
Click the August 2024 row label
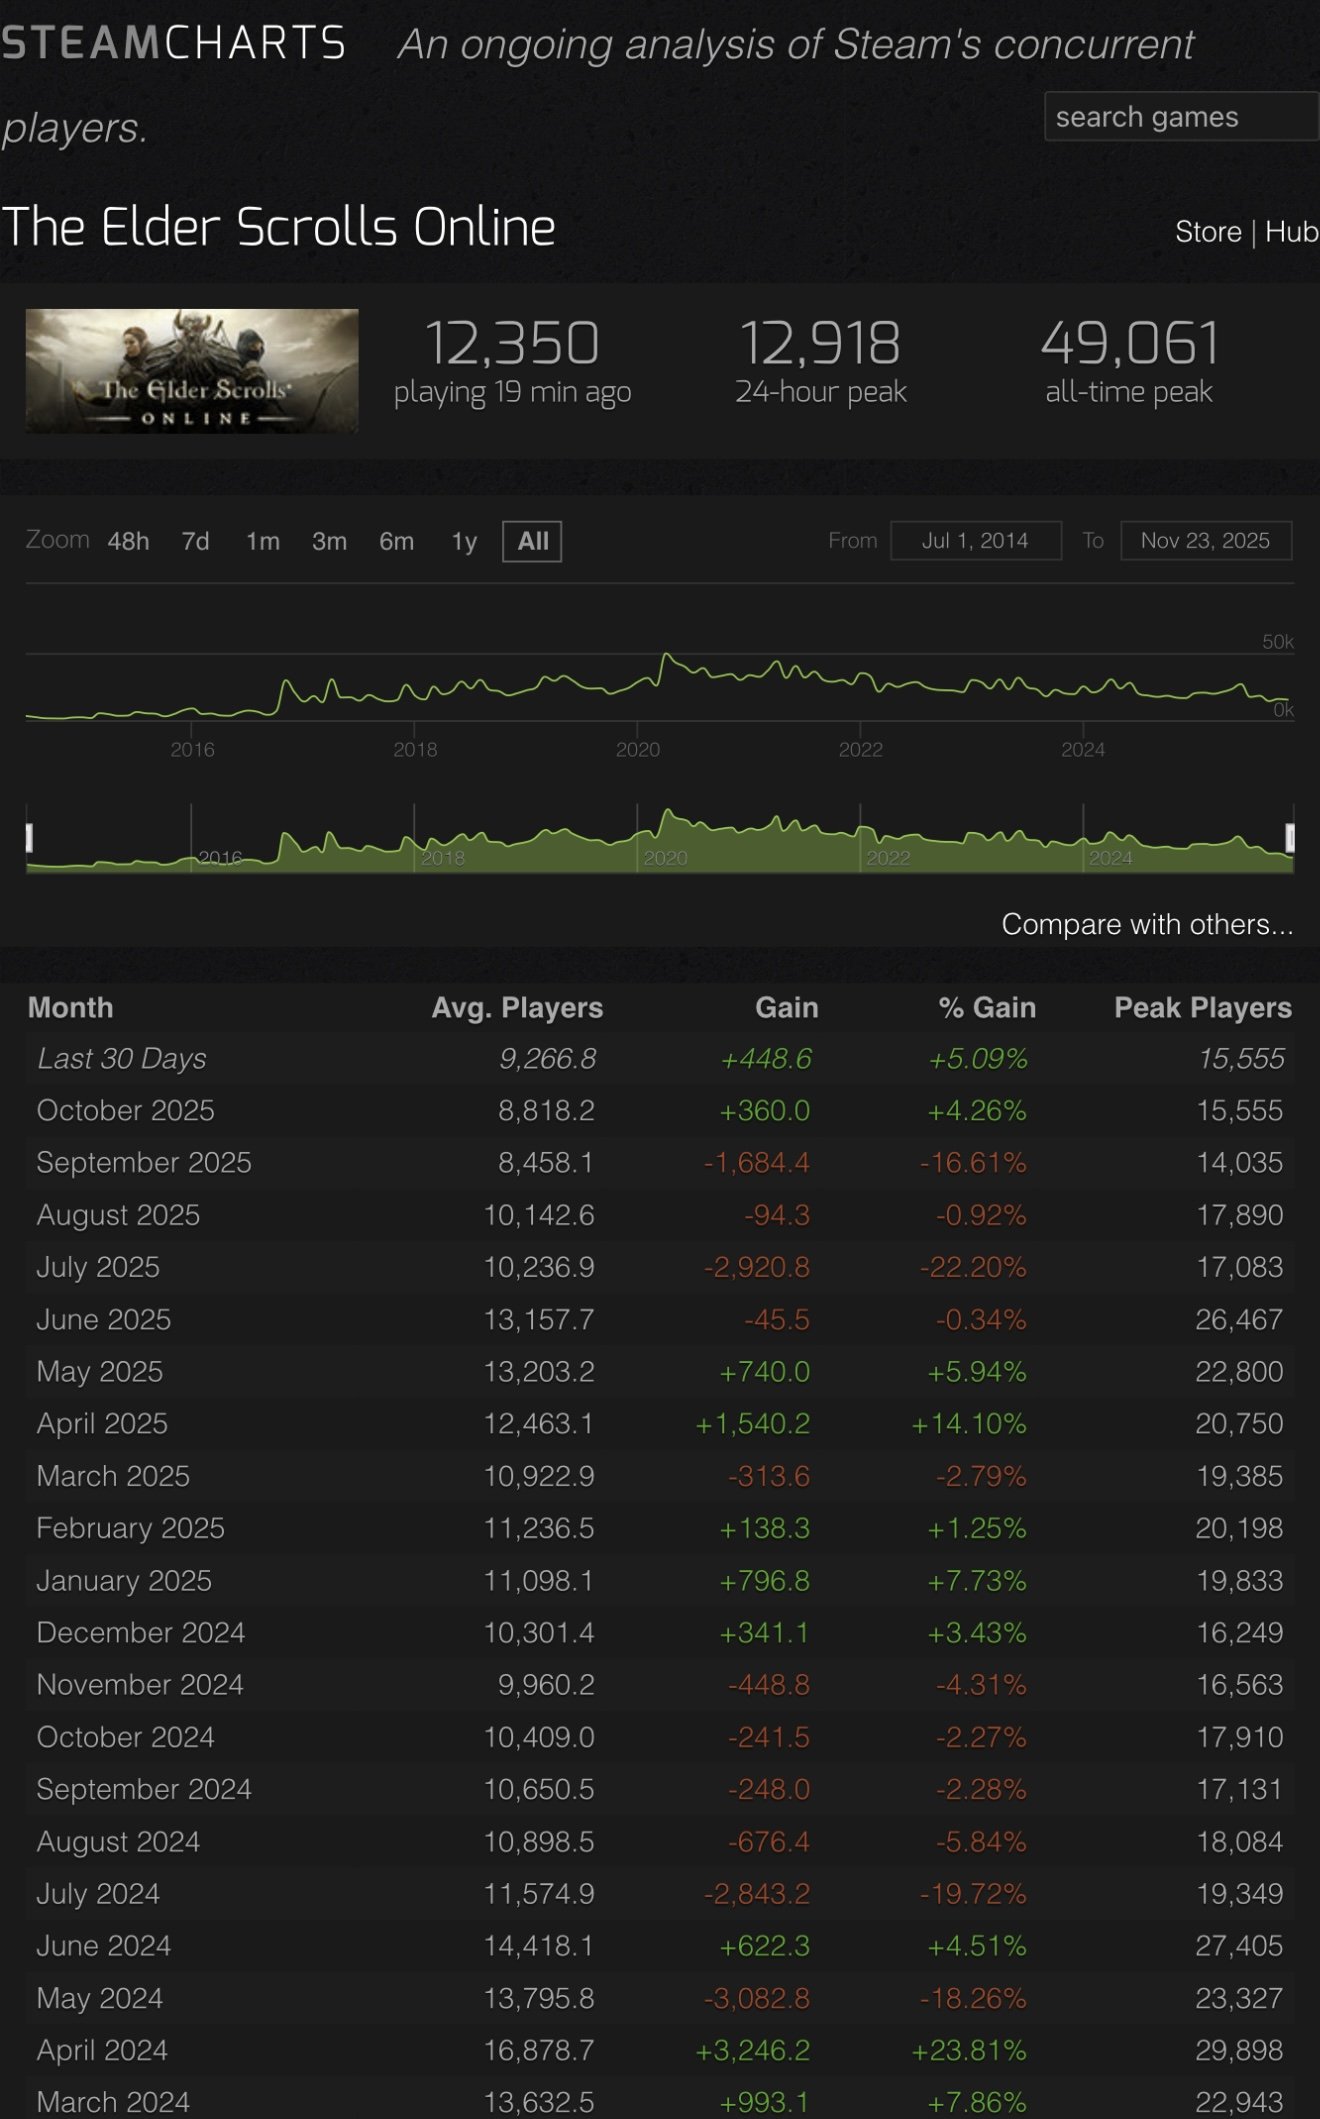pos(118,1842)
